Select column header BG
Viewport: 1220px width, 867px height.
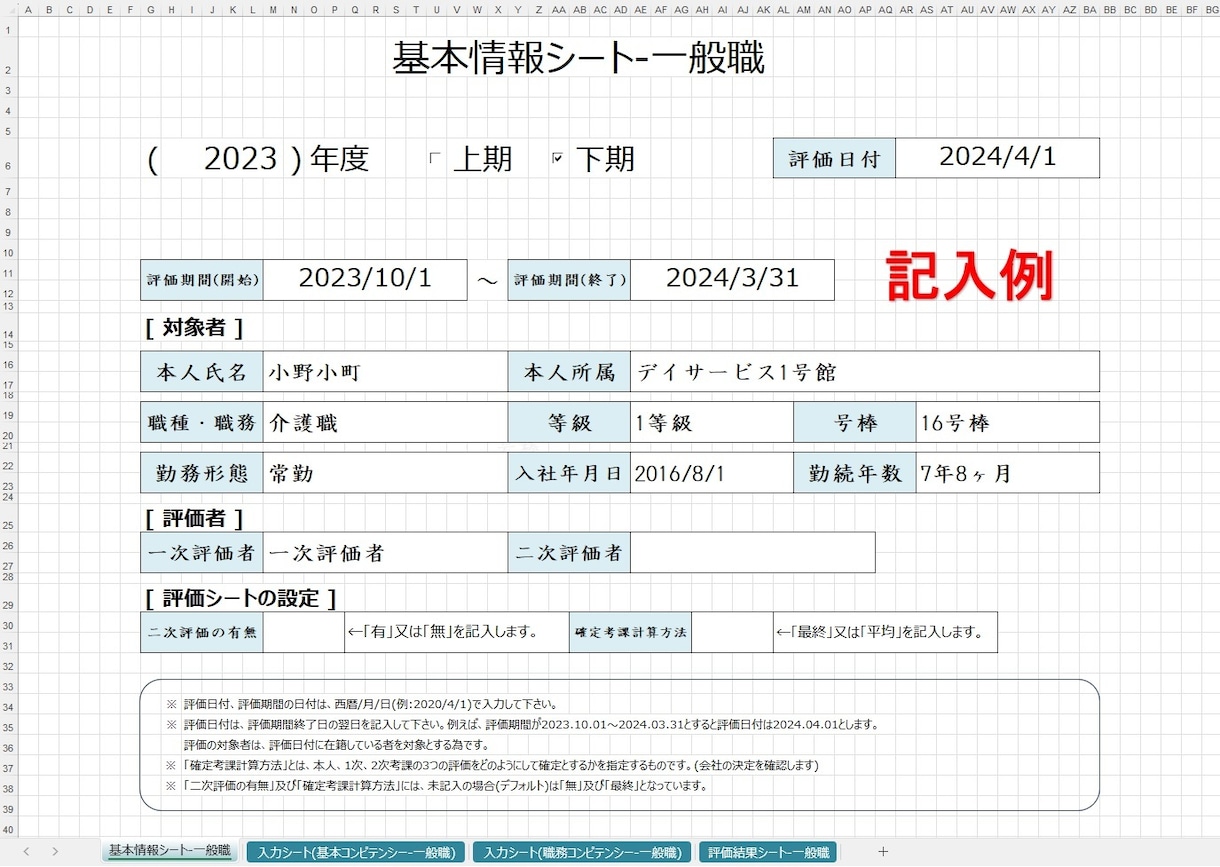pos(1212,11)
